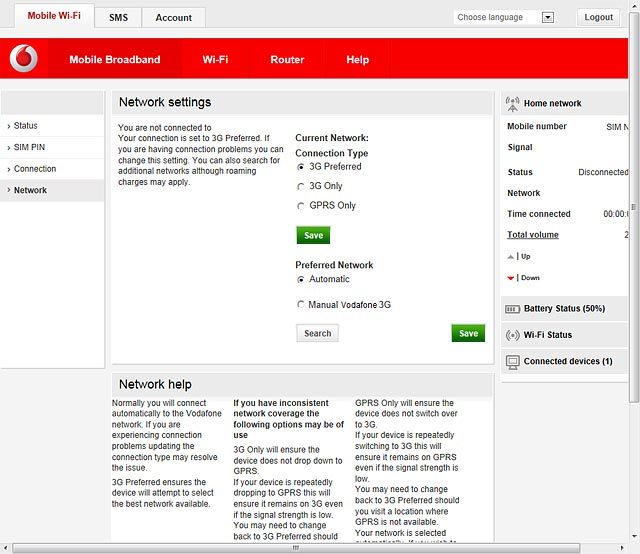
Task: Switch to the SMS tab
Action: coord(118,18)
